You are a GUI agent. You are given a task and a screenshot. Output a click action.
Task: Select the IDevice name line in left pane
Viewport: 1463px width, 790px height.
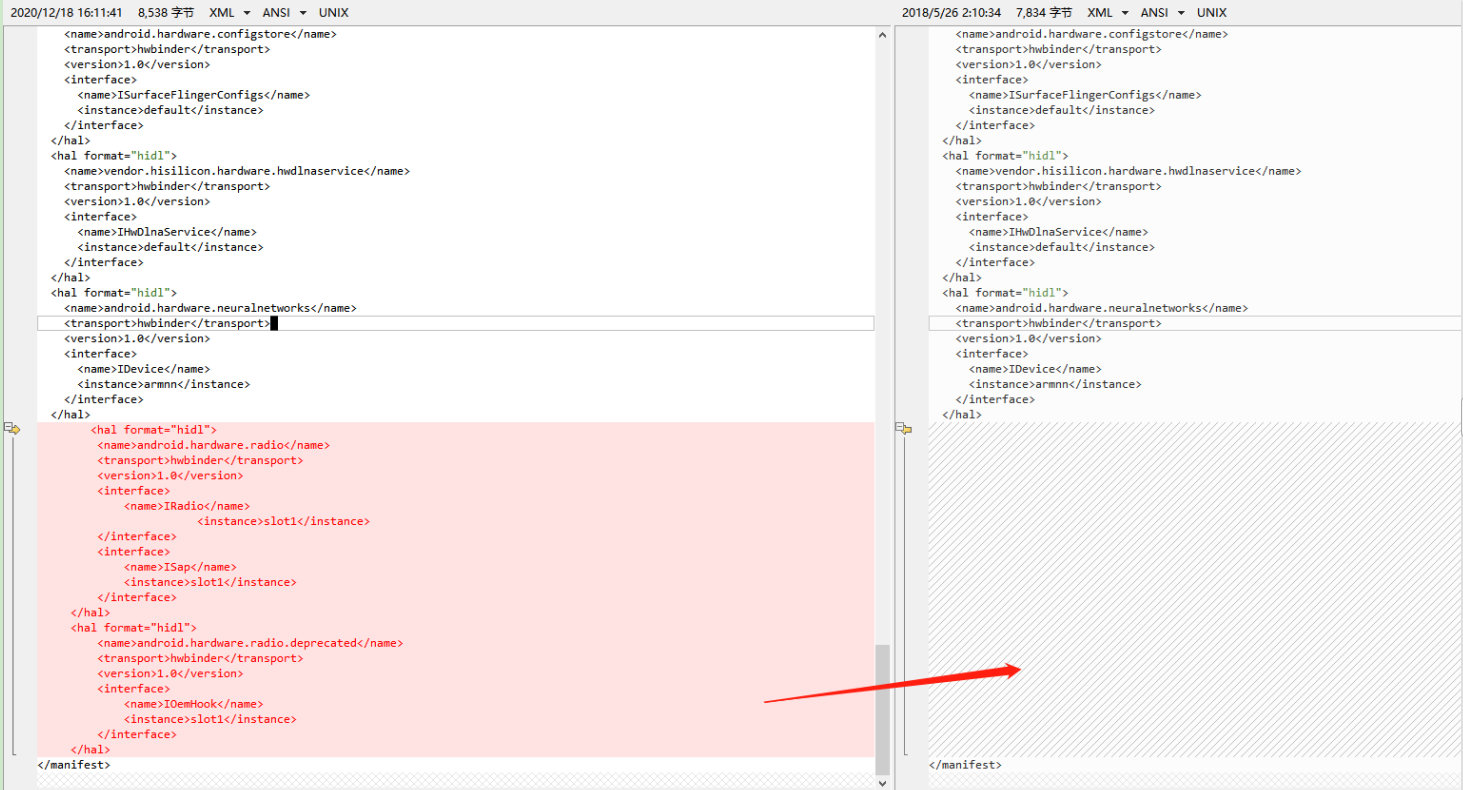coord(144,369)
